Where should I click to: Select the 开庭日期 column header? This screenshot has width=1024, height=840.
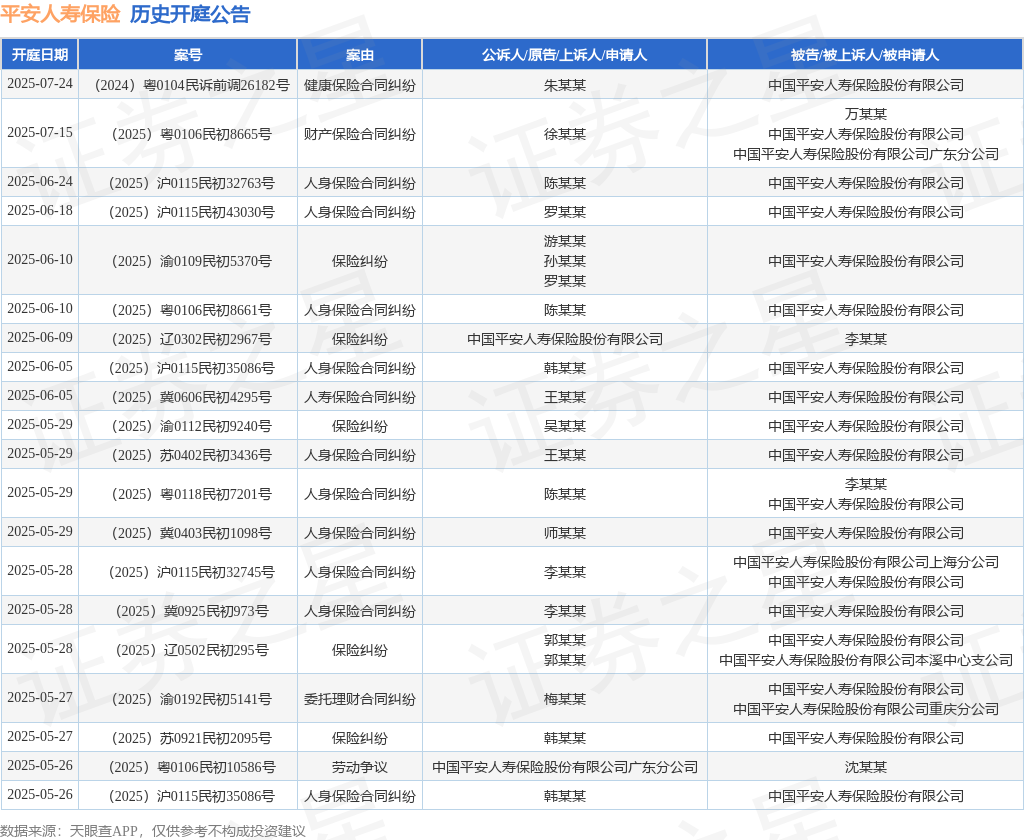point(40,55)
